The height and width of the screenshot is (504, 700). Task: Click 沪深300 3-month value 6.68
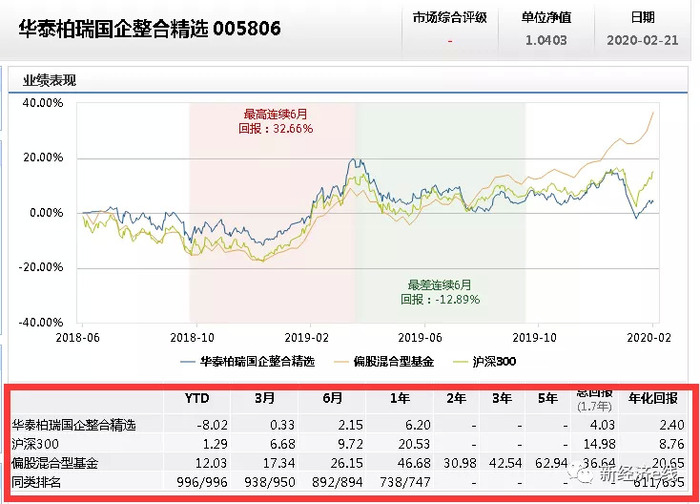283,444
